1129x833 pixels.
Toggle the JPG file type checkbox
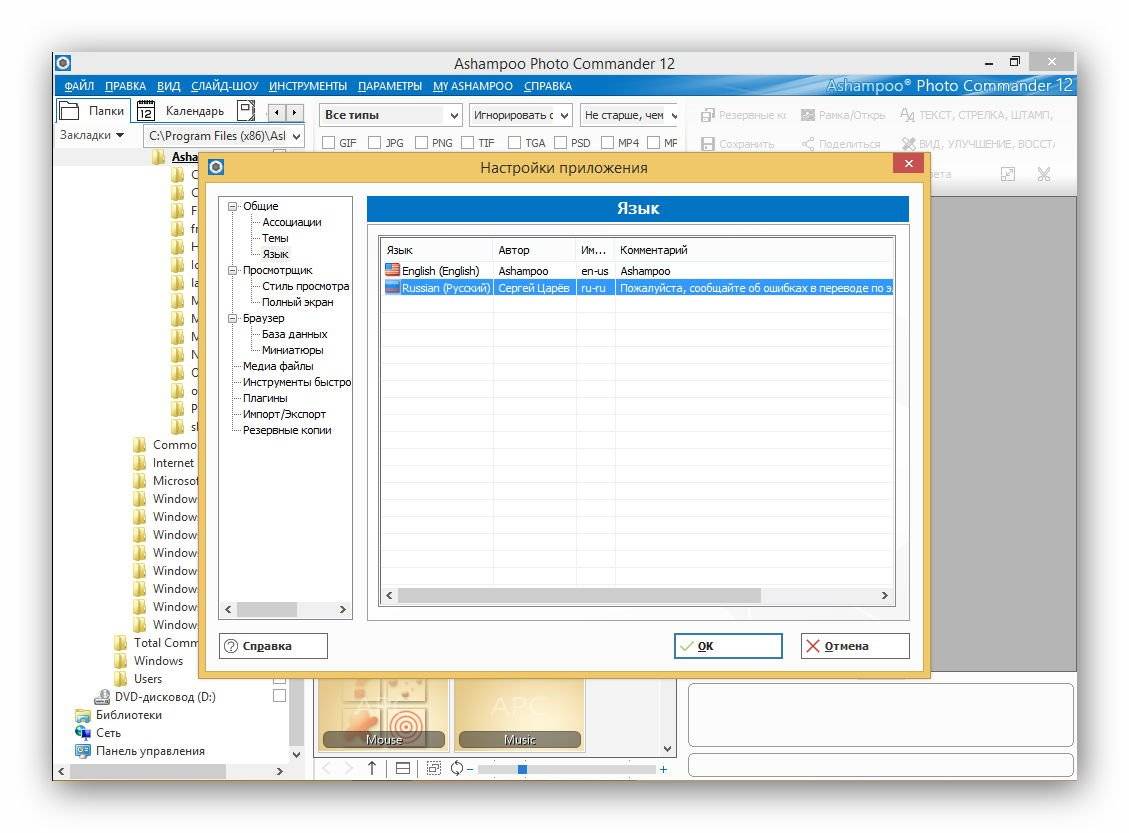tap(374, 143)
